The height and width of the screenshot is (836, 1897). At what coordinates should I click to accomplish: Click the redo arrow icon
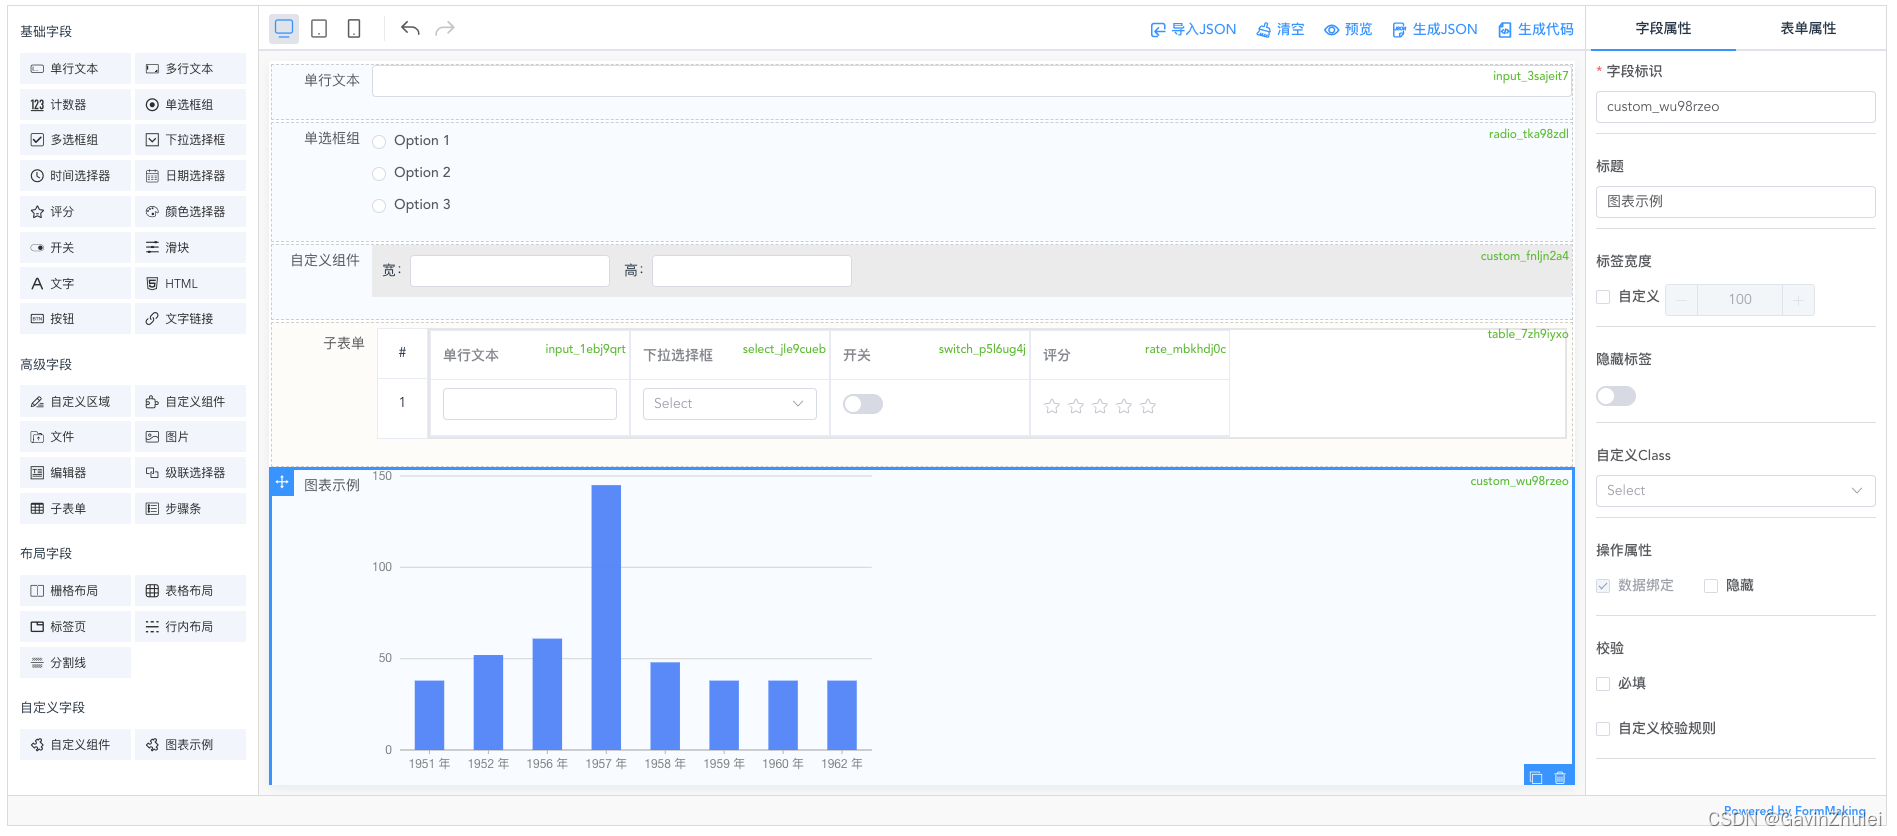pos(445,28)
